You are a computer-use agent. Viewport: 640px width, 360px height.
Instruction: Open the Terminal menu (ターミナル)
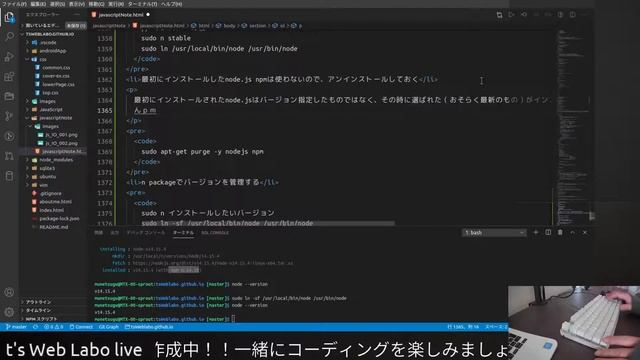pyautogui.click(x=142, y=4)
